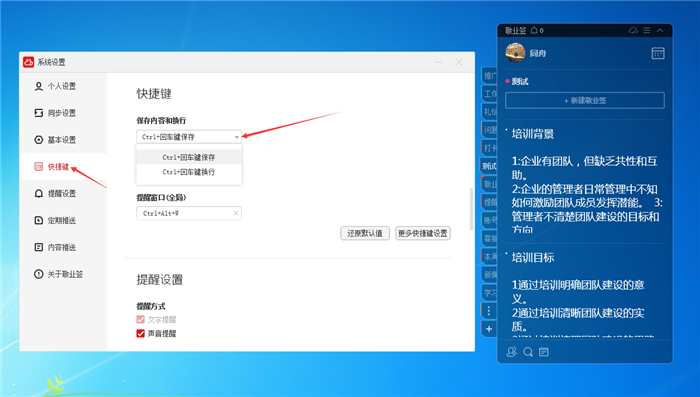Switch to the 本周 category tab
Image resolution: width=700 pixels, height=397 pixels.
tap(490, 256)
